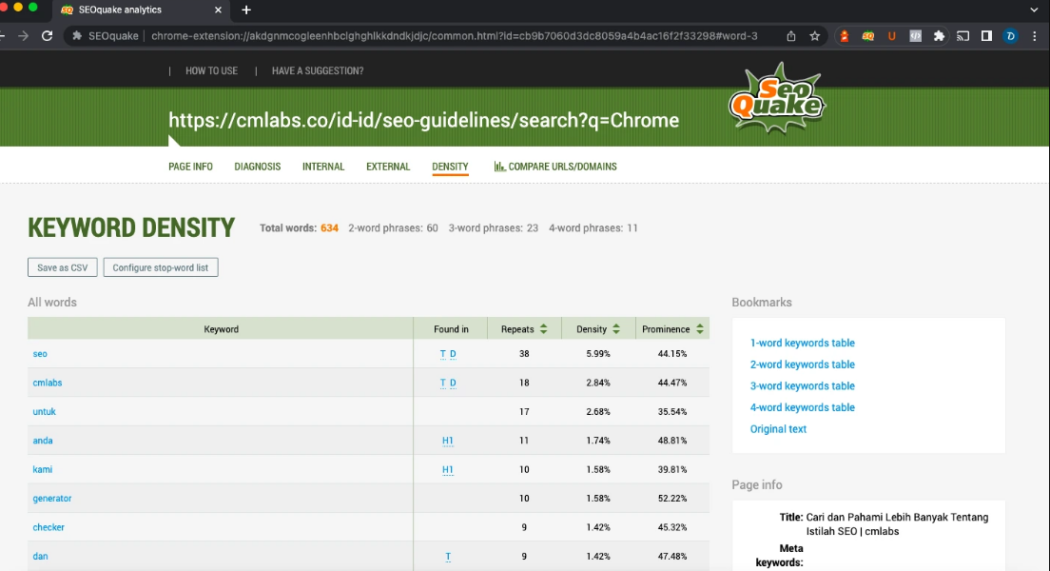The height and width of the screenshot is (571, 1050).
Task: Open HAVE A SUGGESTION? link
Action: tap(317, 71)
